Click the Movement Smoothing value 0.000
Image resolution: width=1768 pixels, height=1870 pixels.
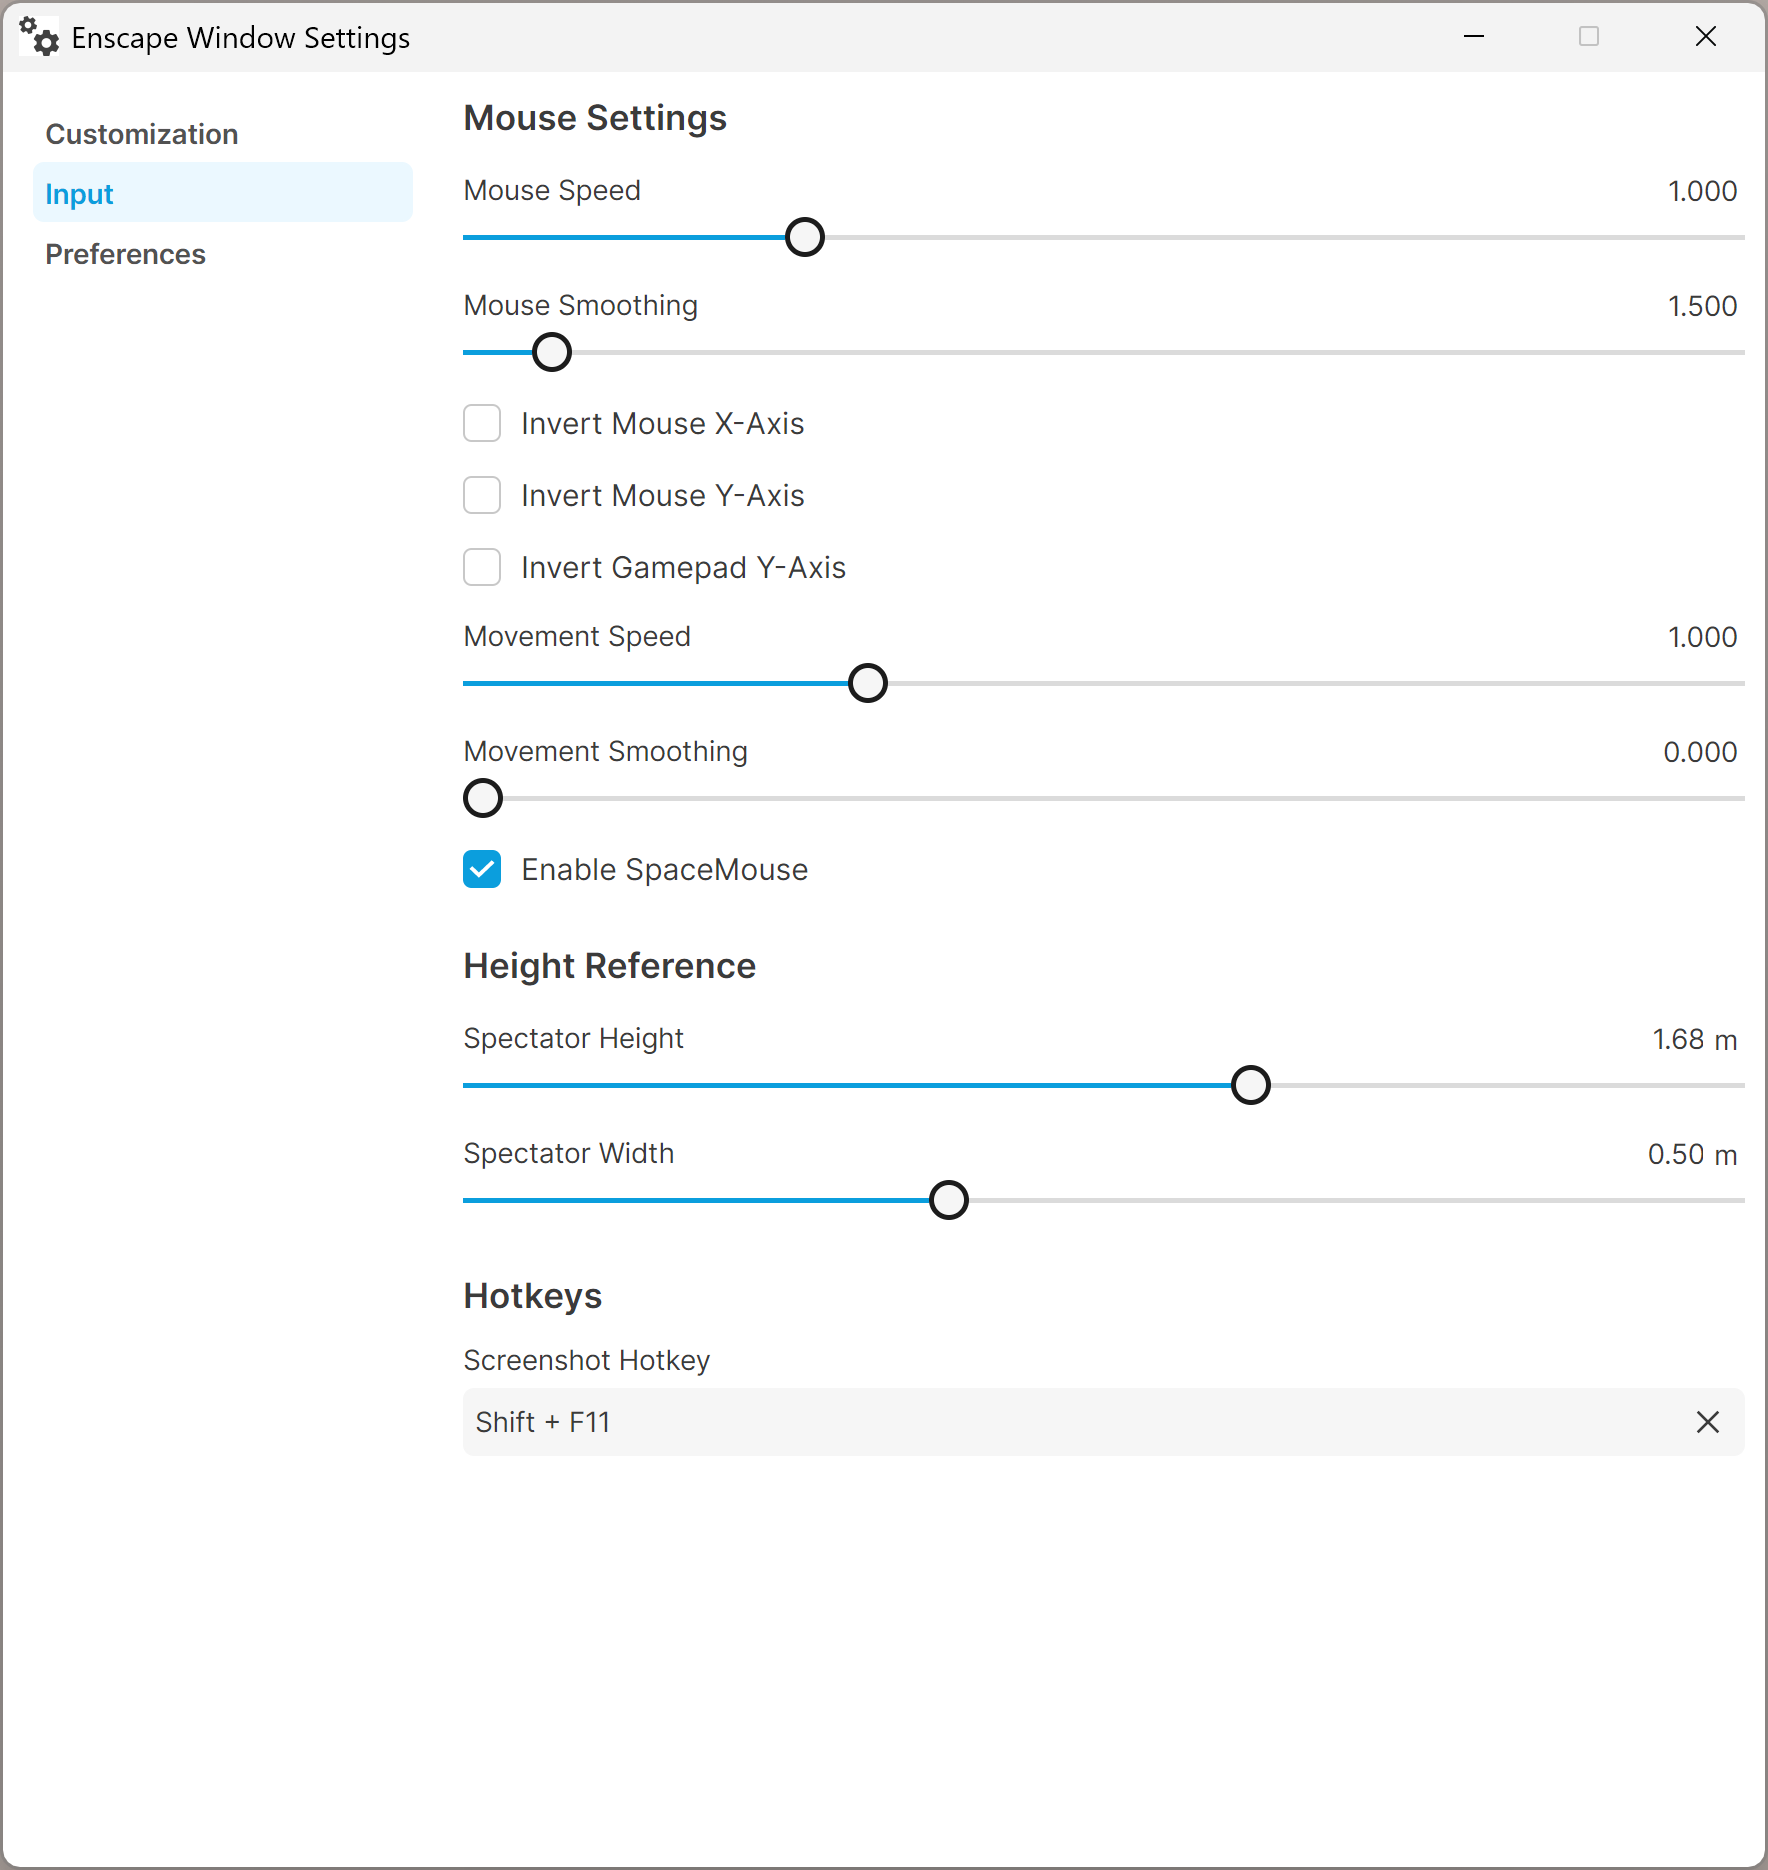click(x=1700, y=752)
